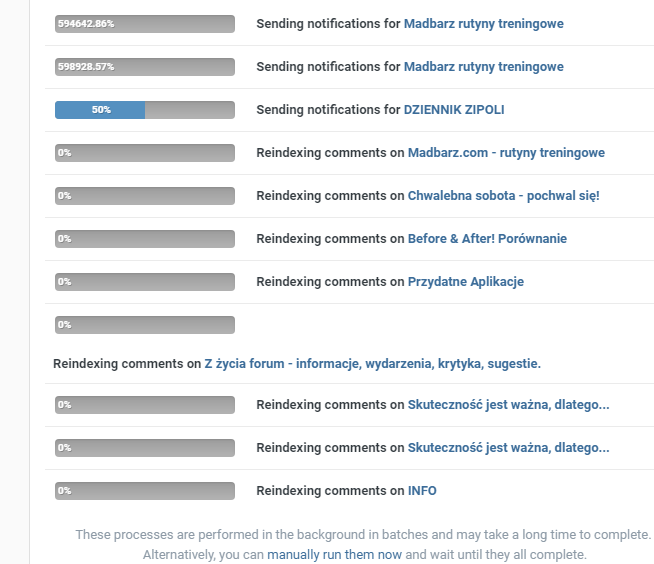The image size is (654, 564).
Task: Click the manually run them now link
Action: [334, 554]
